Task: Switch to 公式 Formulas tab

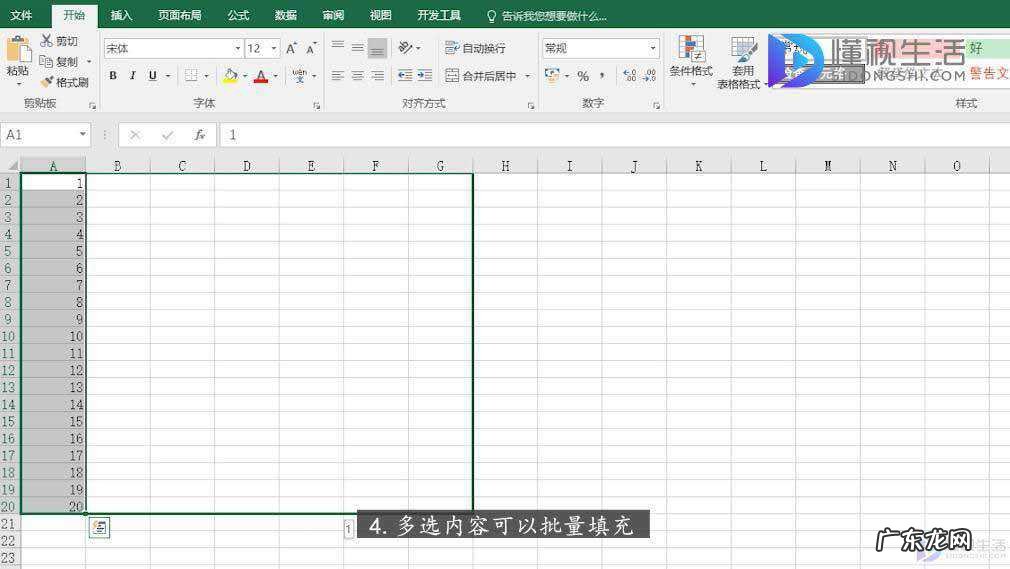Action: (238, 15)
